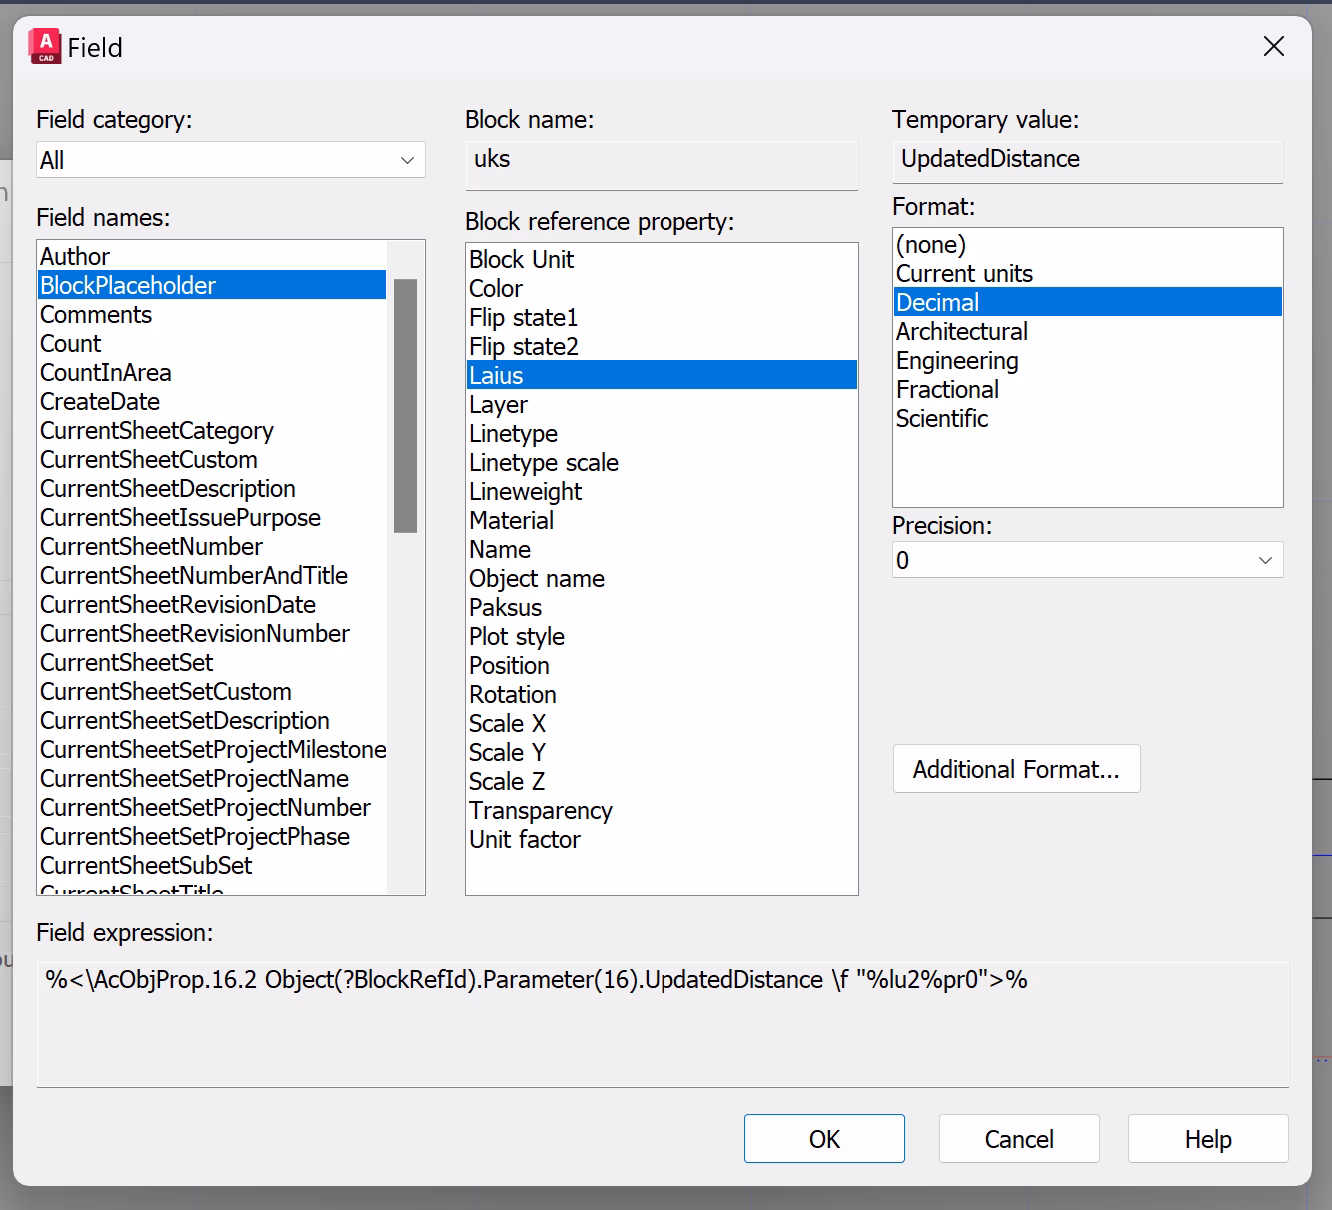Image resolution: width=1332 pixels, height=1210 pixels.
Task: Click the AutoCAD icon in title bar
Action: [x=45, y=47]
